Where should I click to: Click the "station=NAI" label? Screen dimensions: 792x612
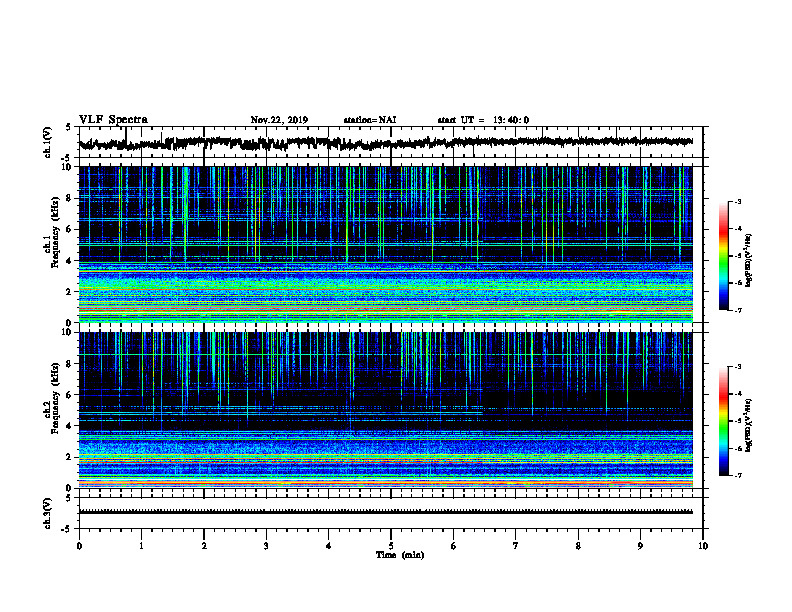coord(370,120)
